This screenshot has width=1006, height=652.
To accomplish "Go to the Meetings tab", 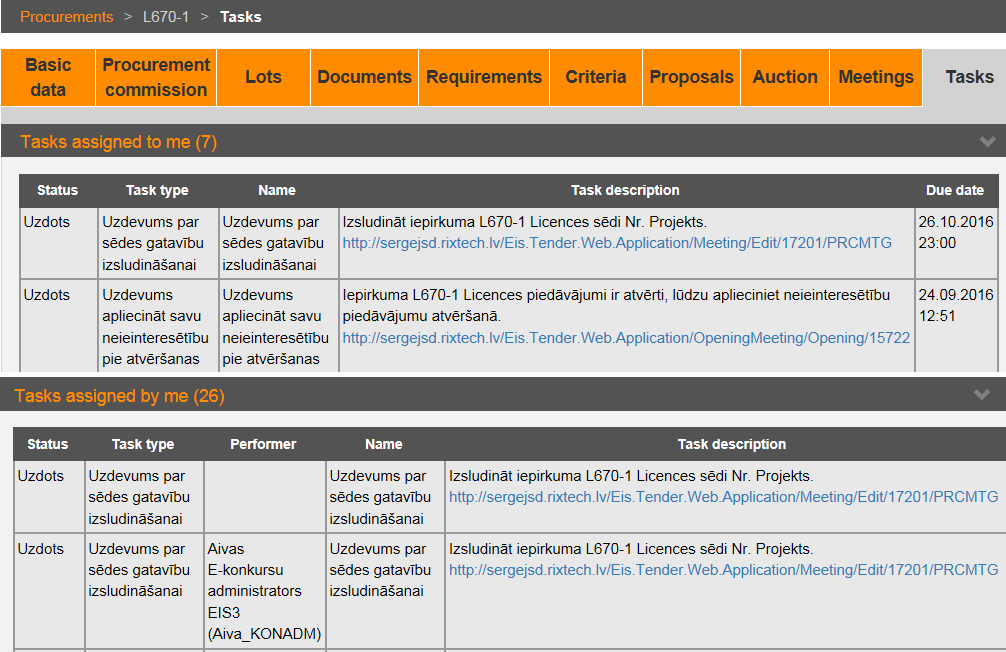I will pos(876,77).
